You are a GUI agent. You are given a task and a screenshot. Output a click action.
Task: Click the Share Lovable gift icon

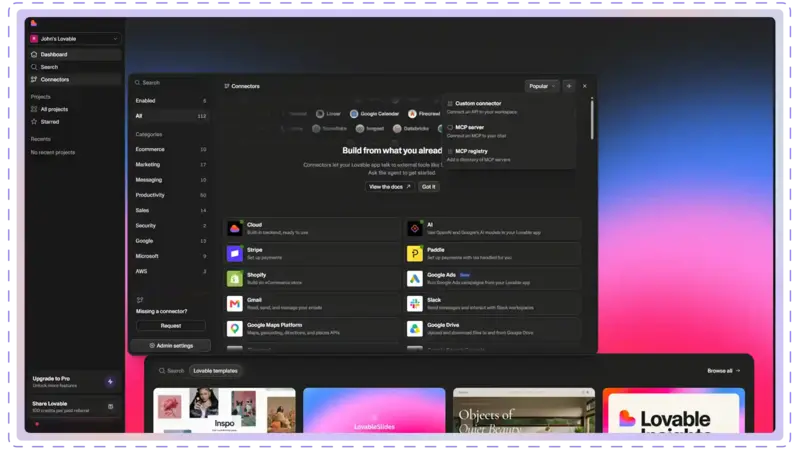point(111,407)
